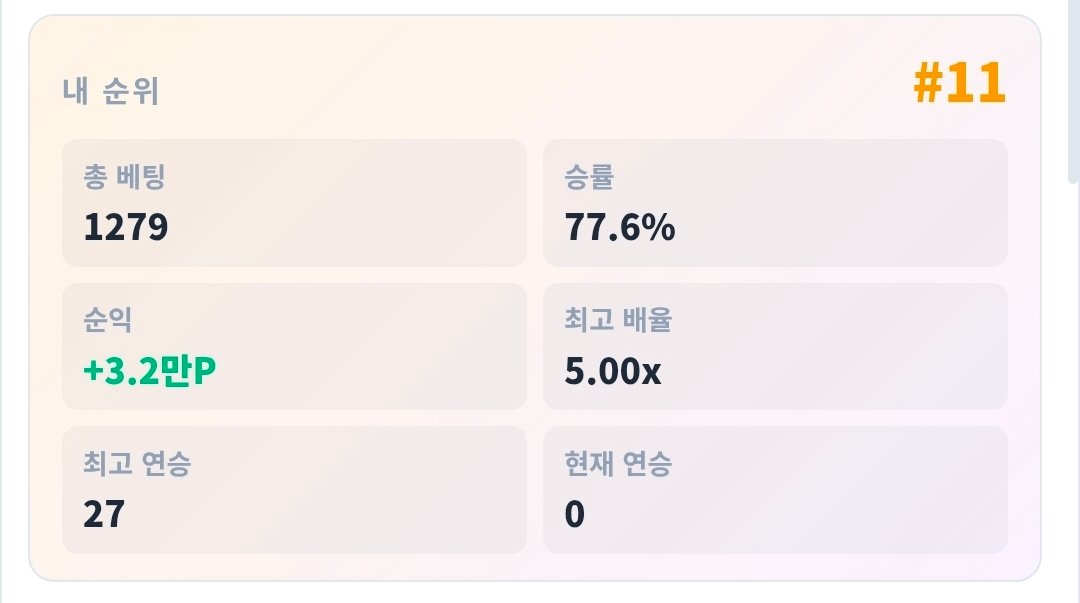Select the 27 best streak value
This screenshot has width=1080, height=603.
pyautogui.click(x=104, y=514)
